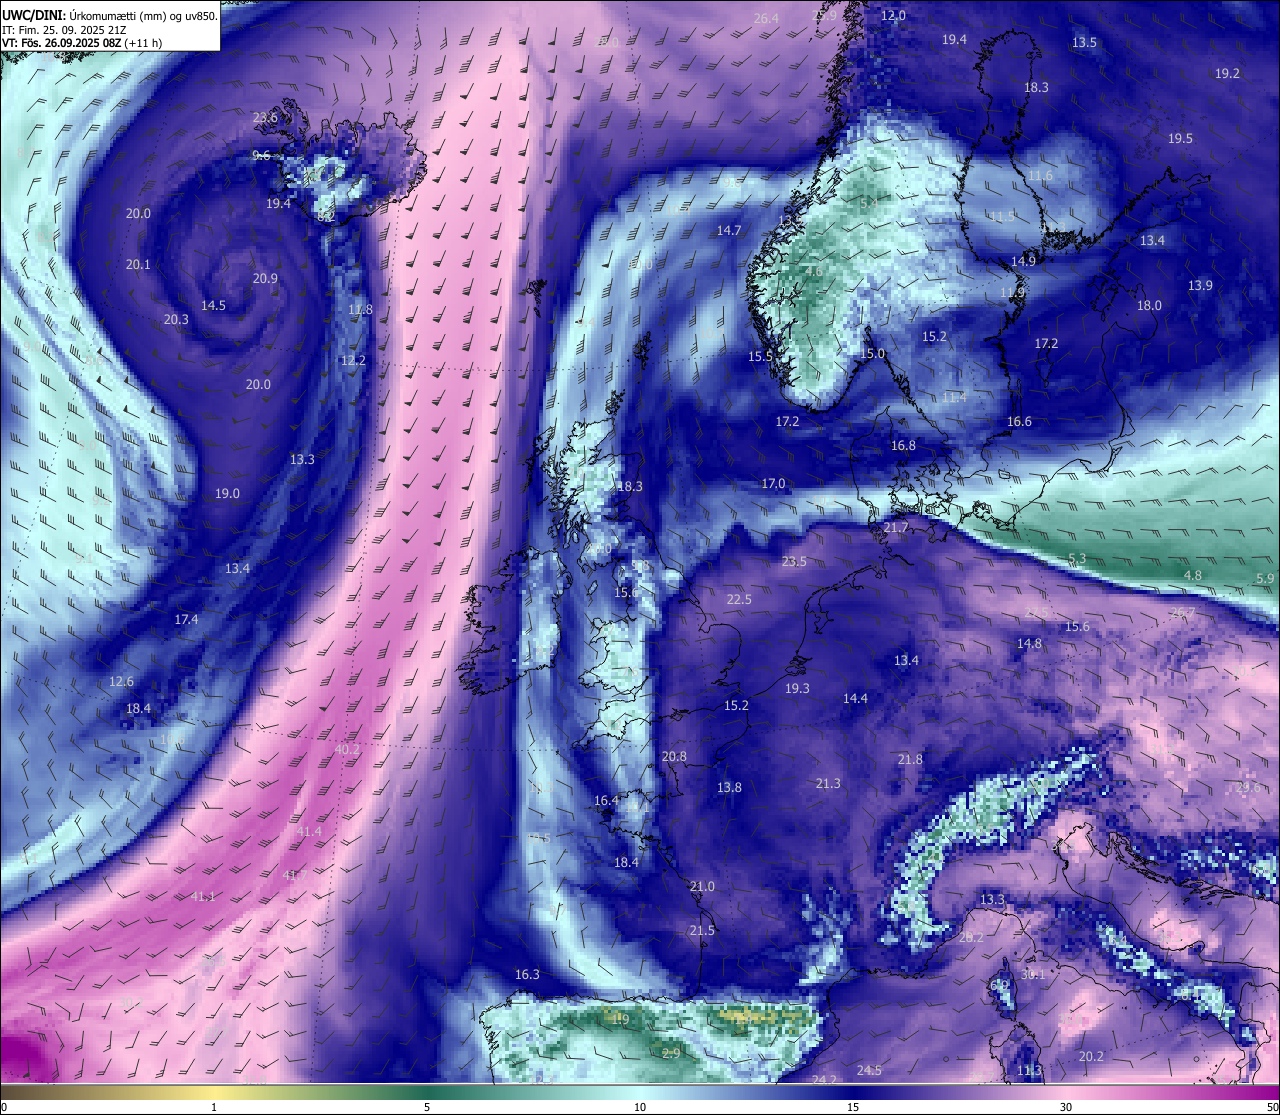1280x1115 pixels.
Task: Click the 11.8 value on the map
Action: tap(360, 309)
